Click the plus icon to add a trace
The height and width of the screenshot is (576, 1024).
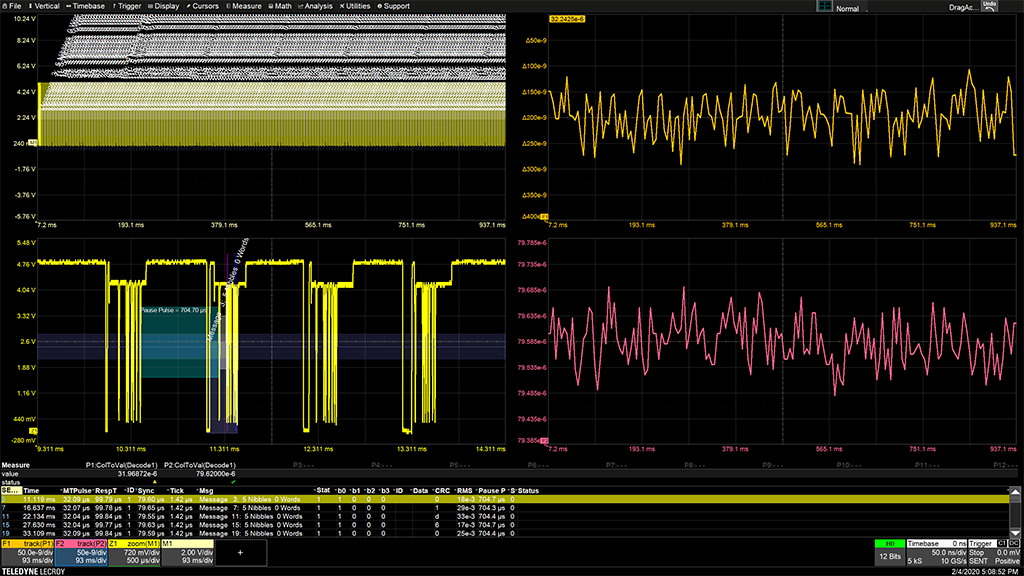240,552
